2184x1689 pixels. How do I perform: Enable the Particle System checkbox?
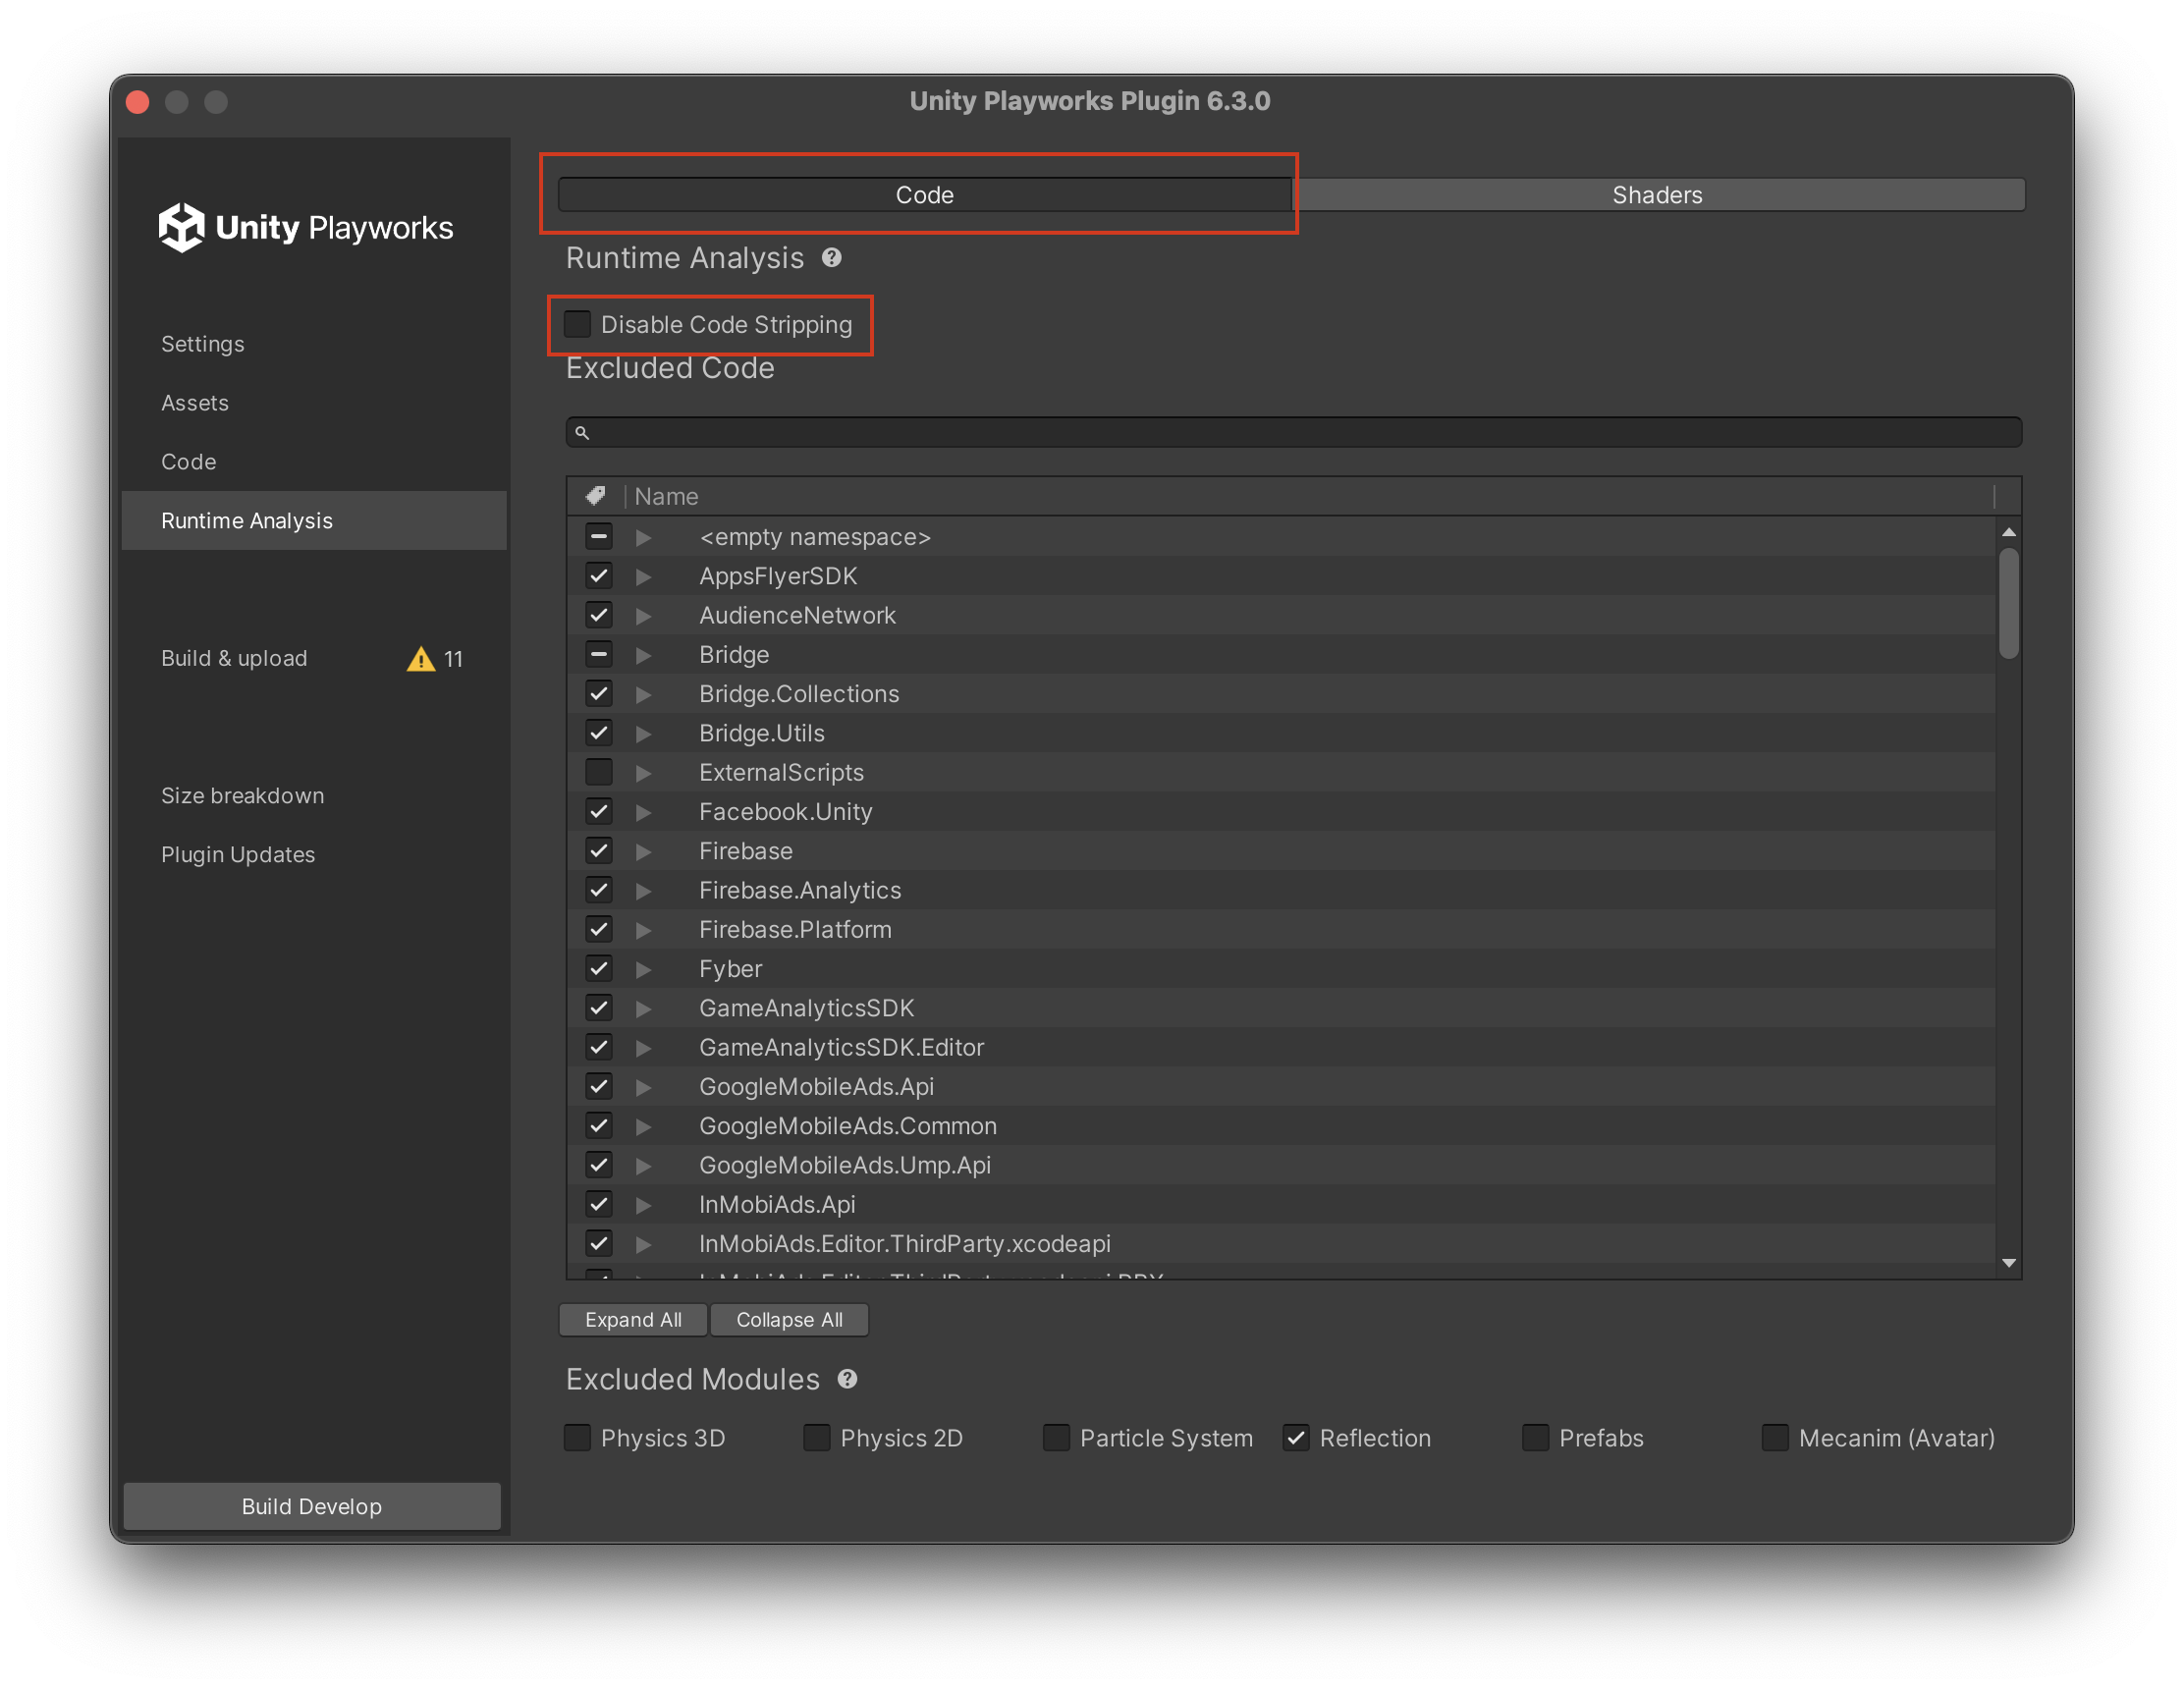pos(1057,1437)
